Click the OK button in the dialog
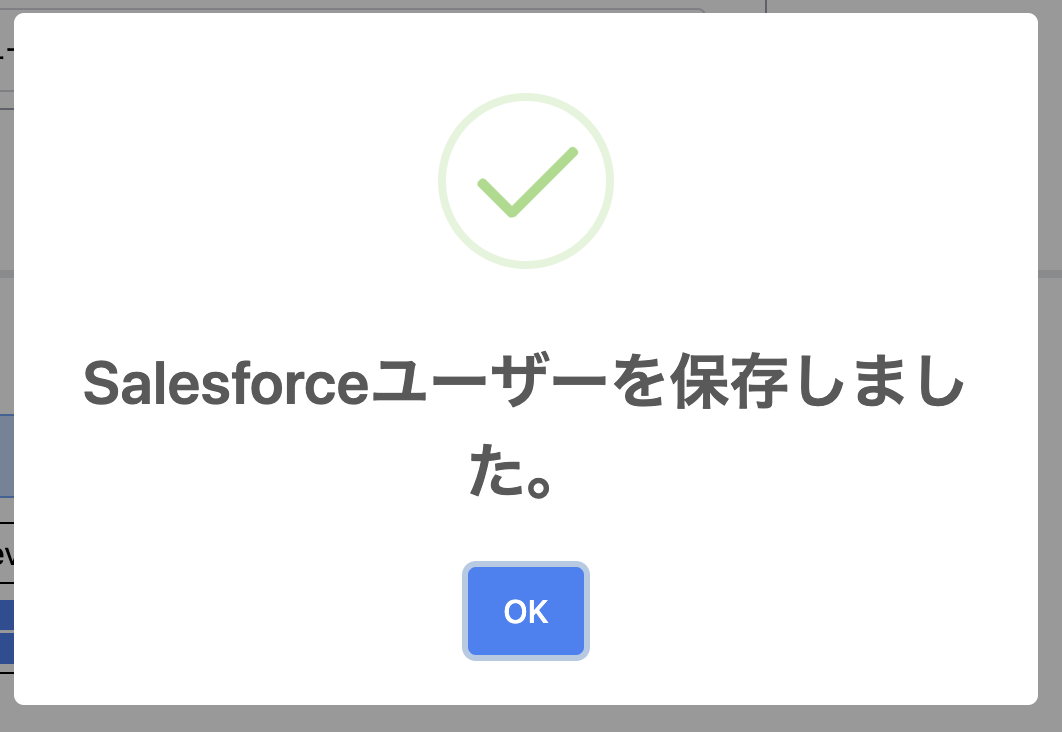The image size is (1062, 732). pos(526,611)
